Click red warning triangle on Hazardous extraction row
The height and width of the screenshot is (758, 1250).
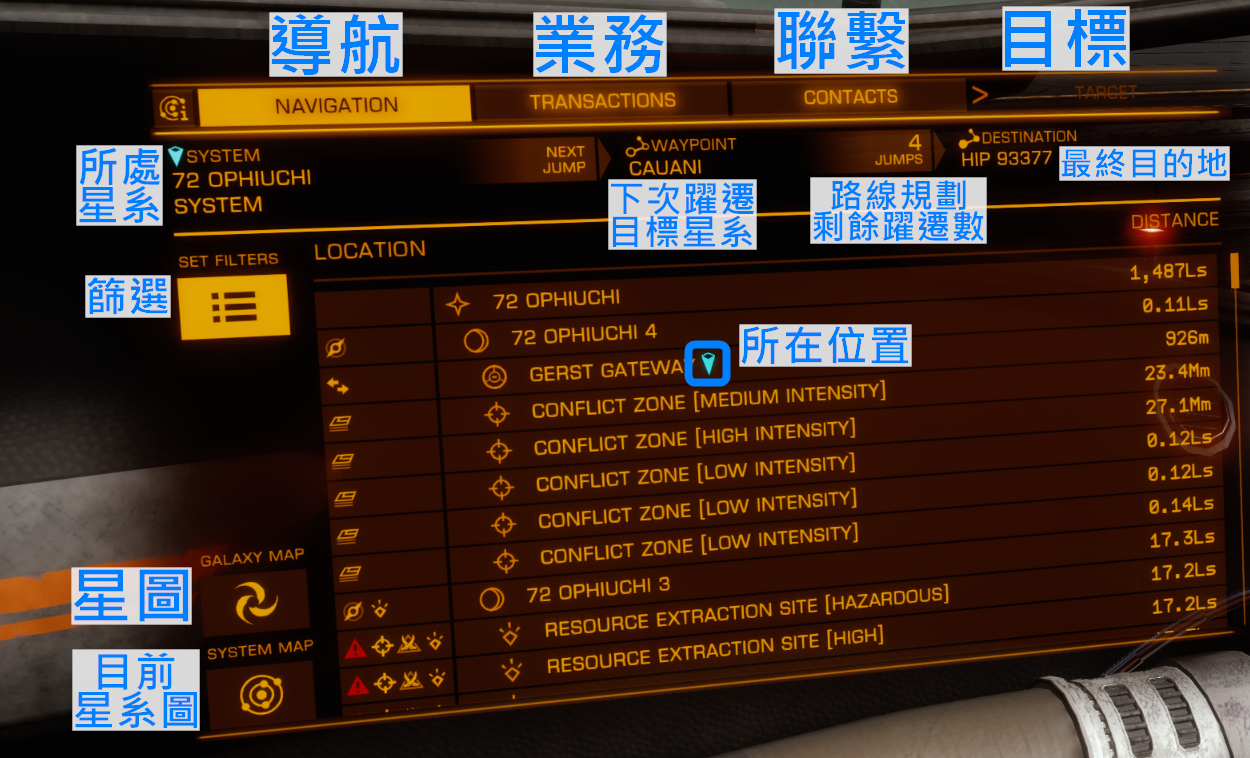point(356,649)
